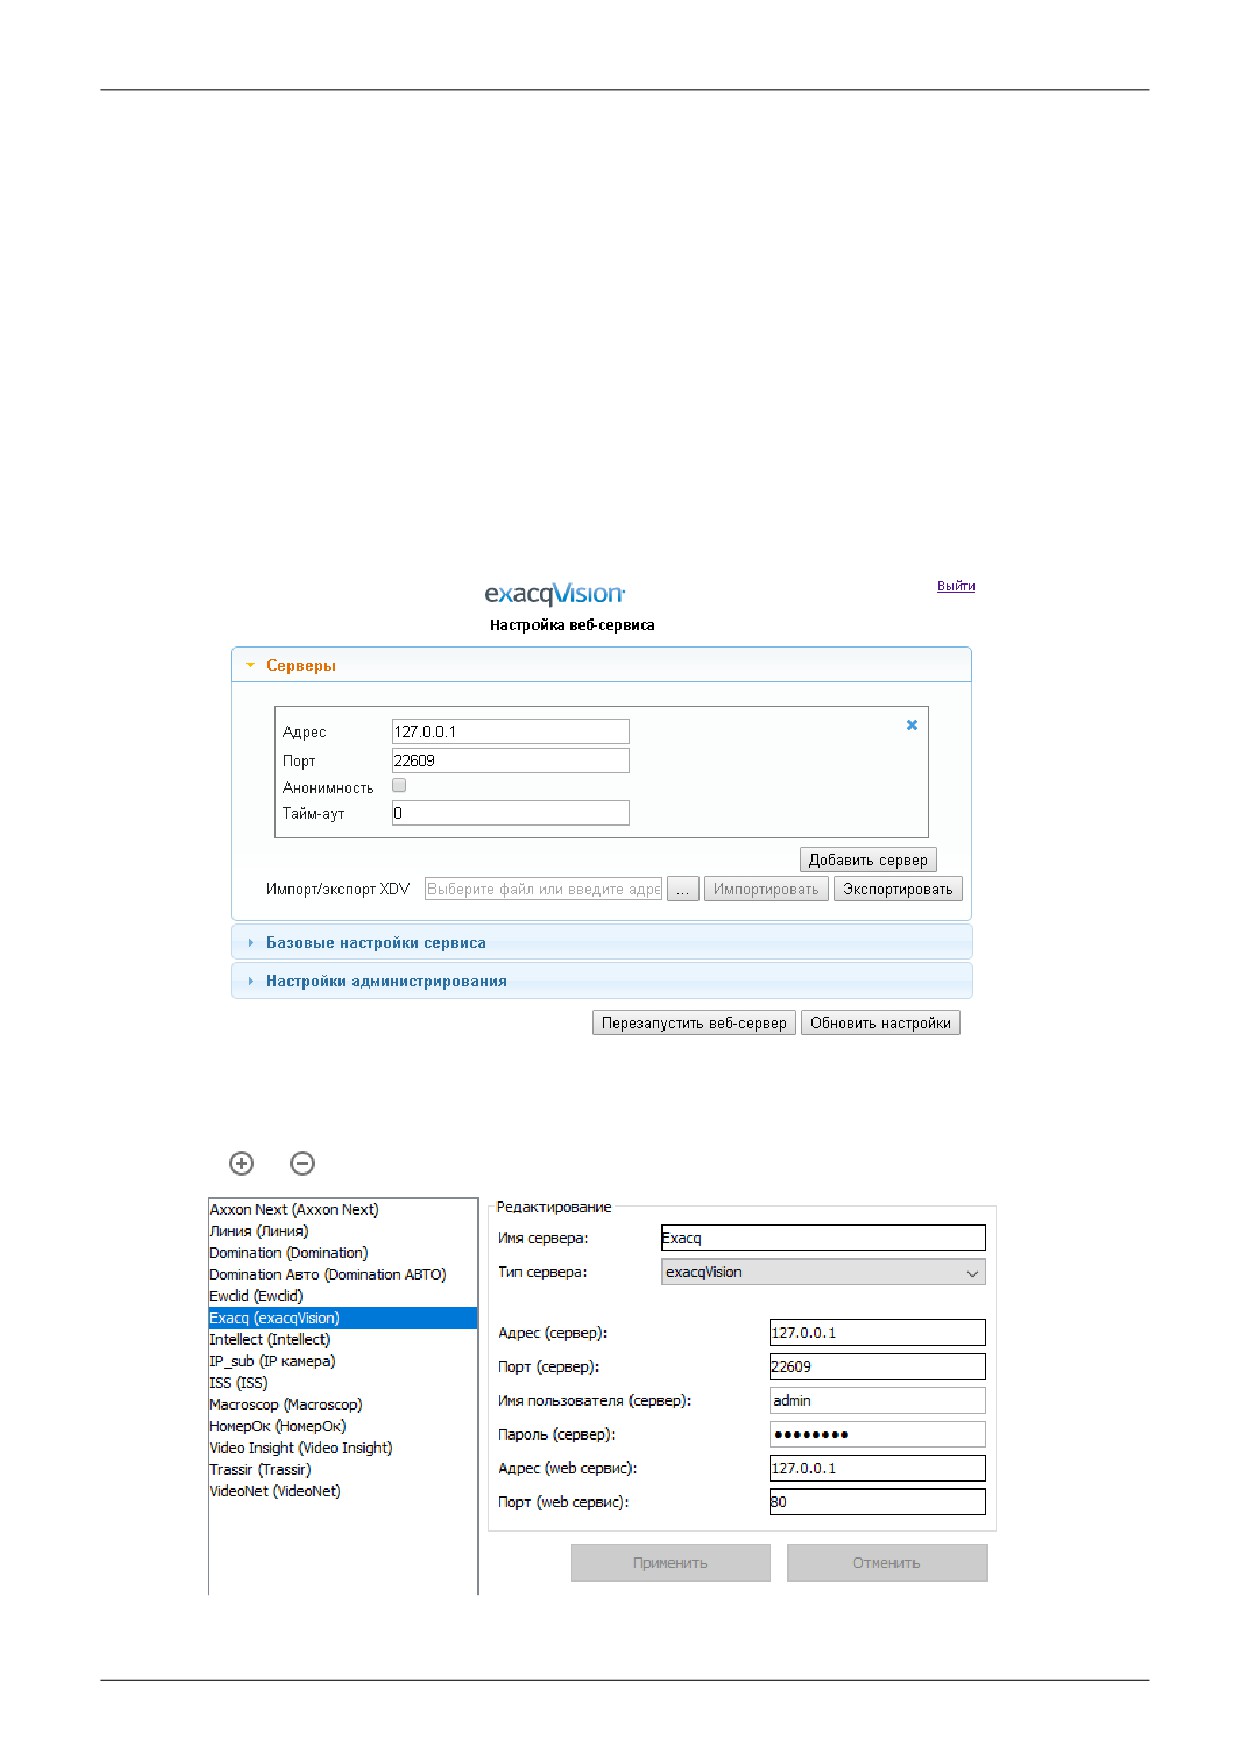Click the Импортировать button
This screenshot has height=1752, width=1237.
pos(766,889)
